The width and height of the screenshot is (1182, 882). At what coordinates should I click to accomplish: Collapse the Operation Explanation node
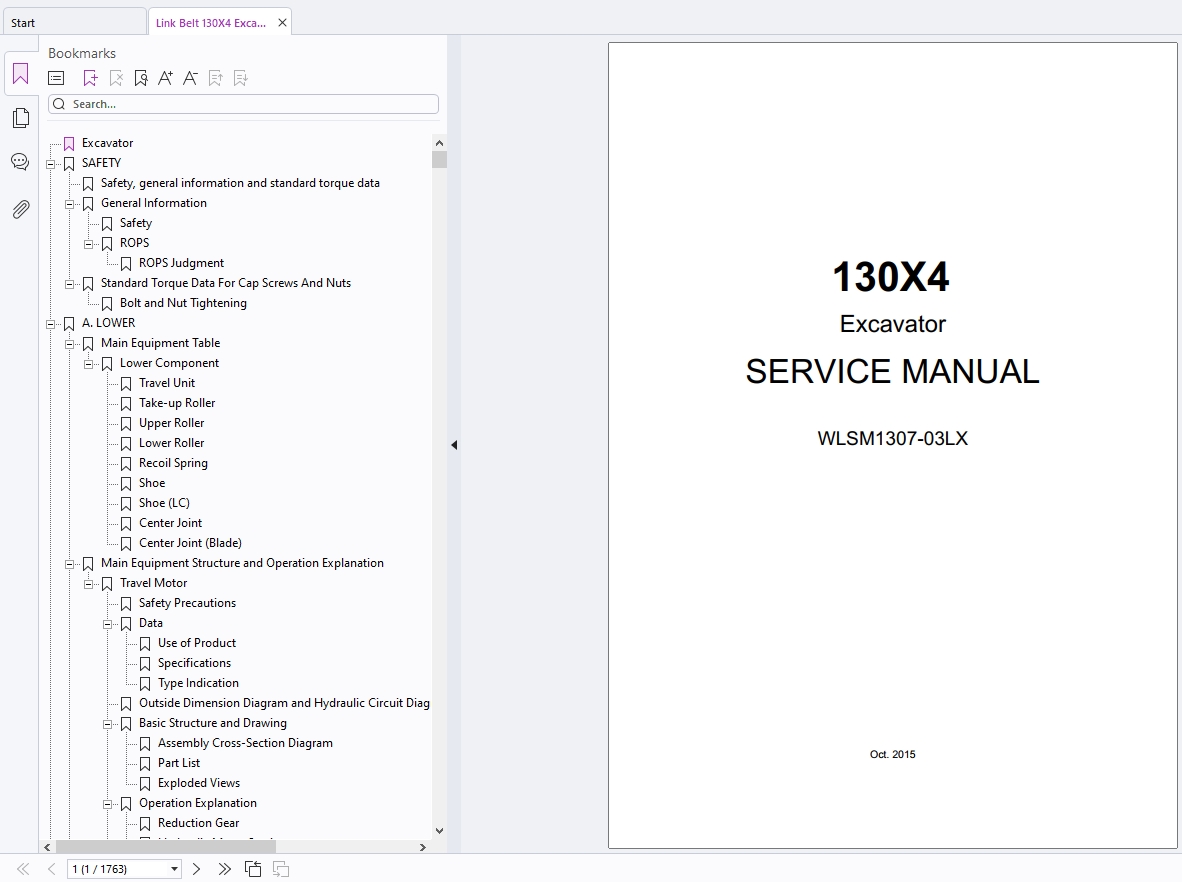107,804
